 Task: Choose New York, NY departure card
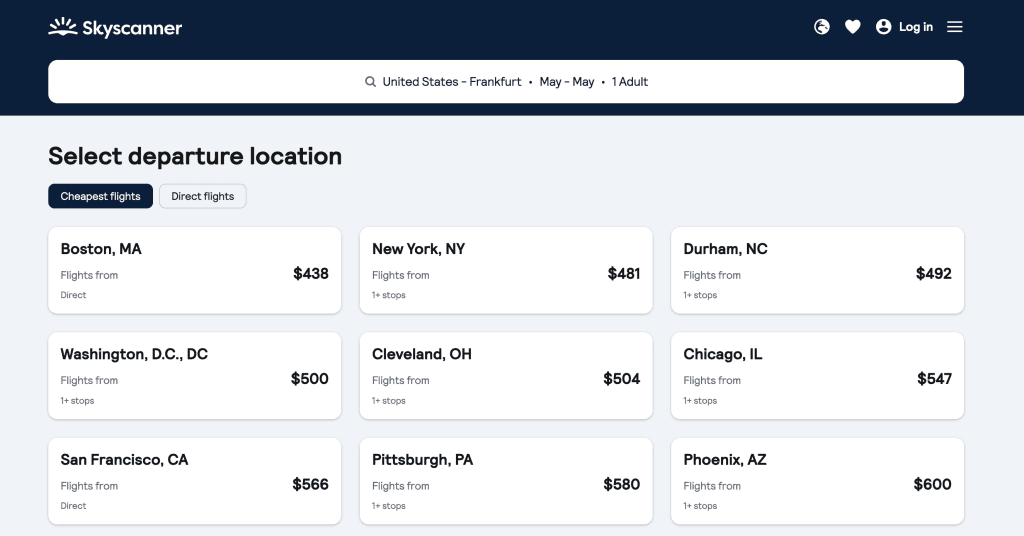506,270
